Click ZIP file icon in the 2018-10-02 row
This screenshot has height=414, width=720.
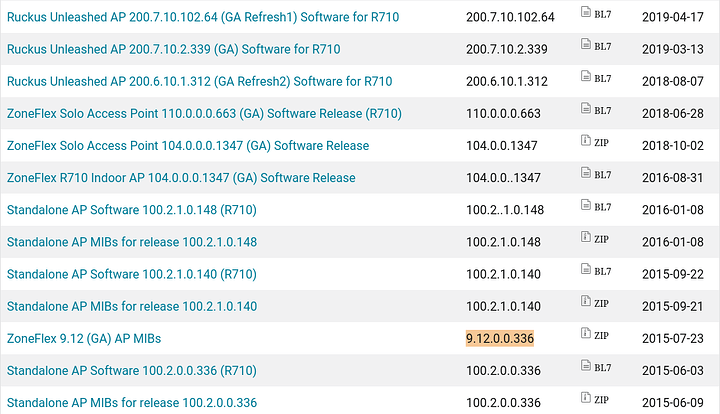pos(585,140)
